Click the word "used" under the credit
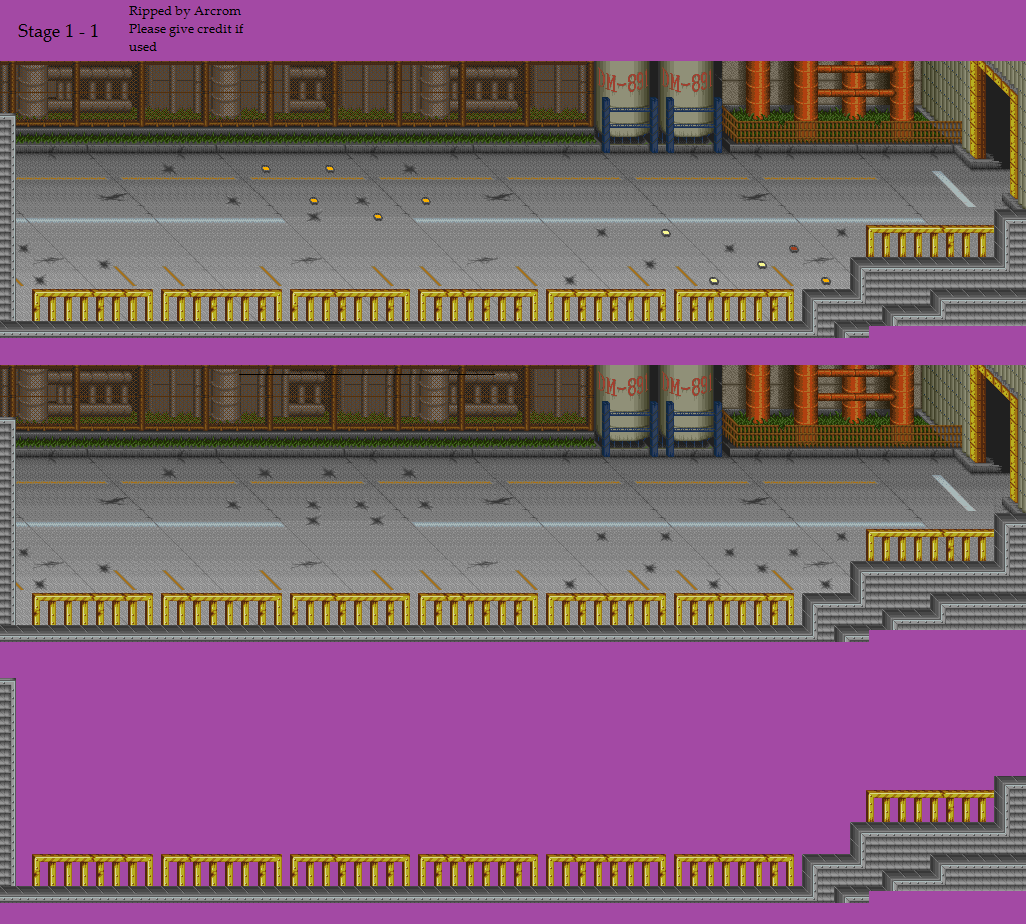This screenshot has width=1026, height=924. coord(143,47)
